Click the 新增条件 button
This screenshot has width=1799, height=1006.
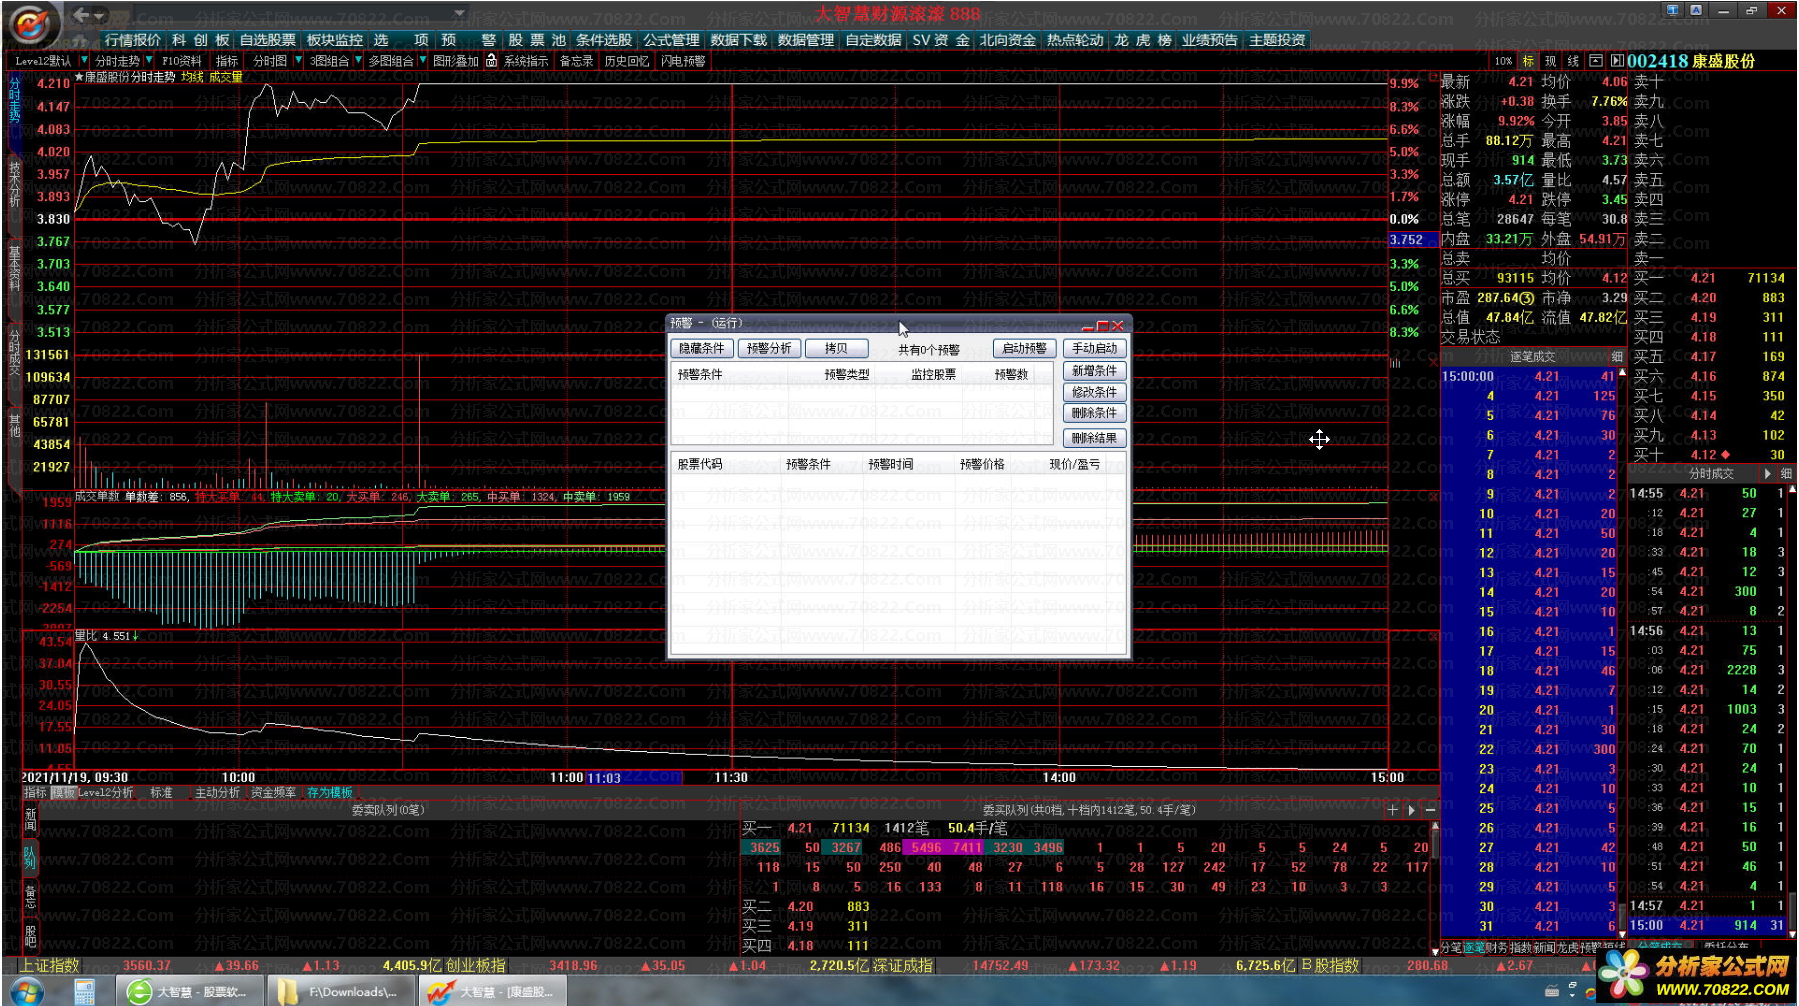(x=1094, y=370)
